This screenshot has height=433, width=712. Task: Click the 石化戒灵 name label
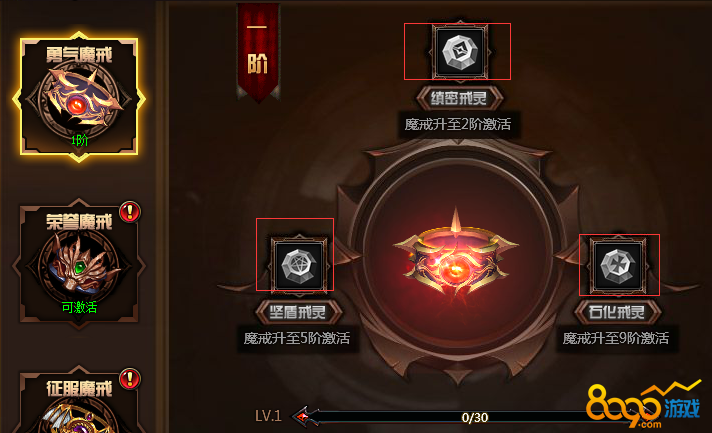(617, 312)
